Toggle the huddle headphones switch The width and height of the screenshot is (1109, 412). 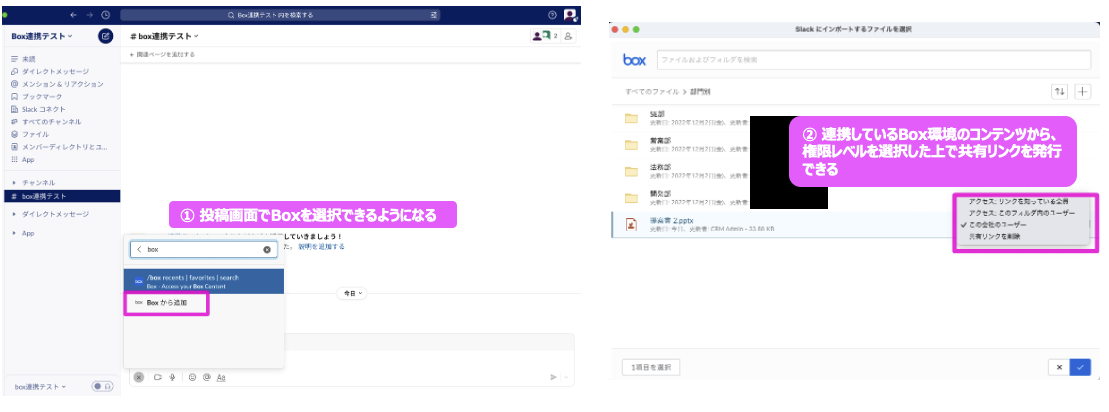[103, 387]
